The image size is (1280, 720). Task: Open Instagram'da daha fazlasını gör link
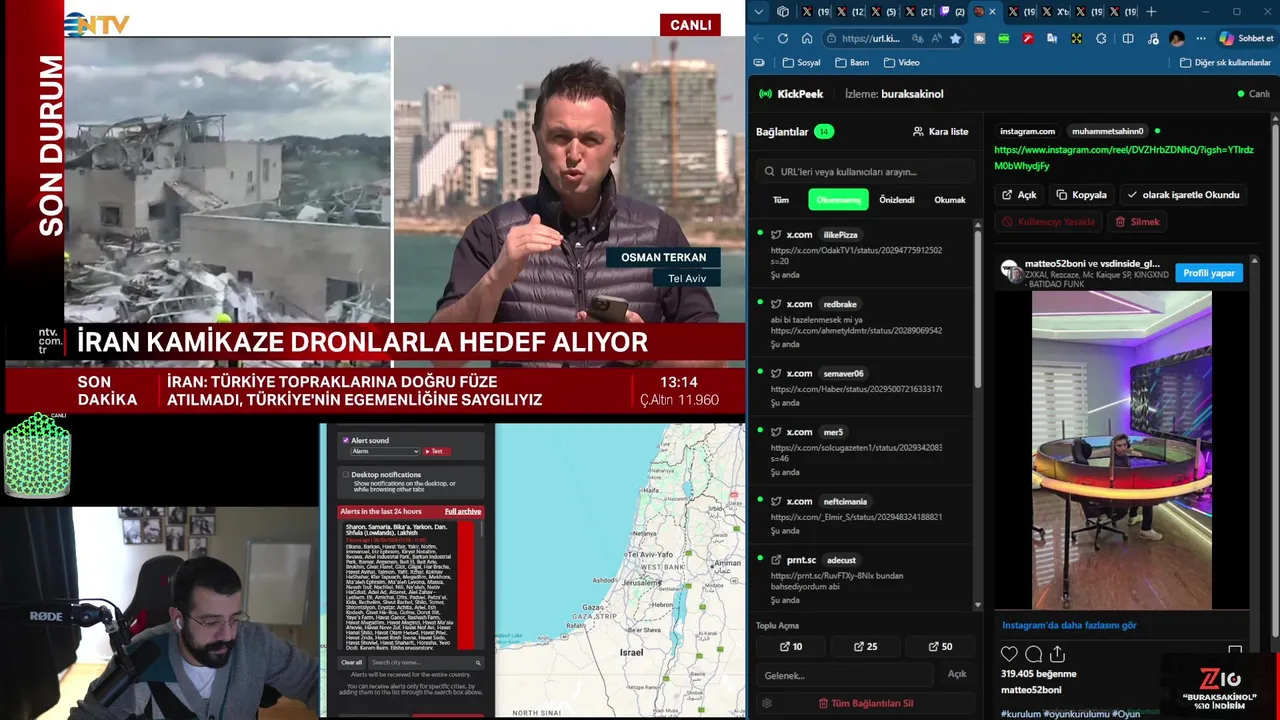pos(1069,625)
